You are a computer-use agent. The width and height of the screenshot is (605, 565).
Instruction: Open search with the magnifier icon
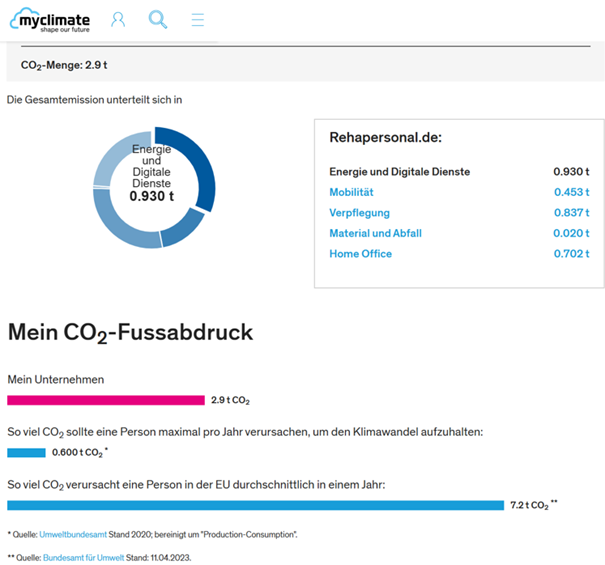coord(157,19)
